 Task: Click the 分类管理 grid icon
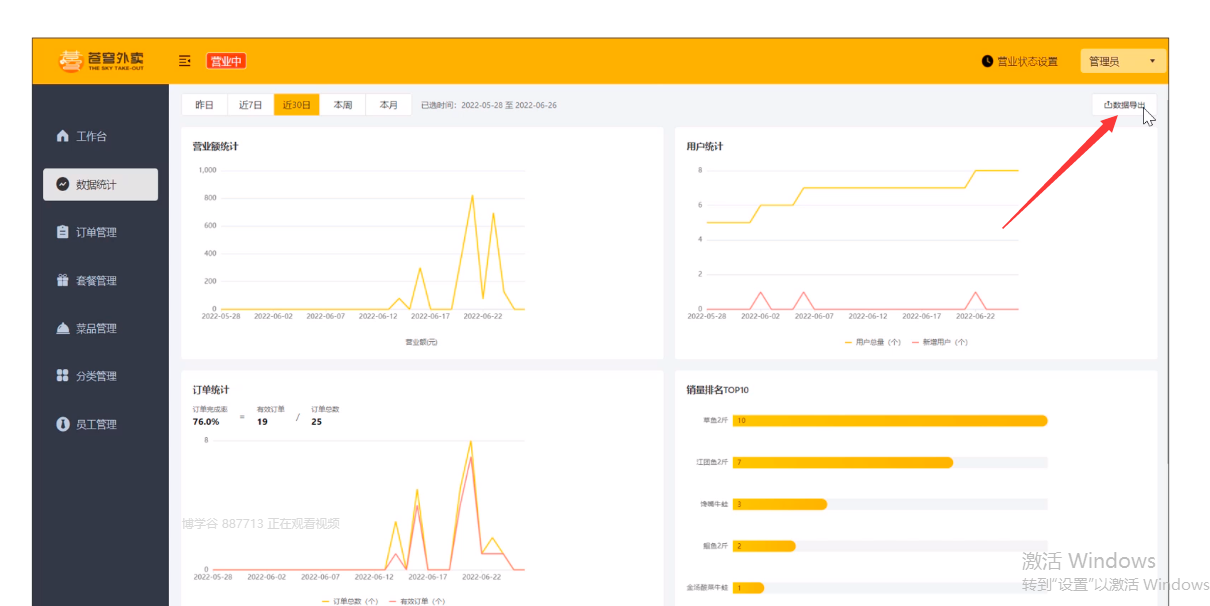[63, 376]
